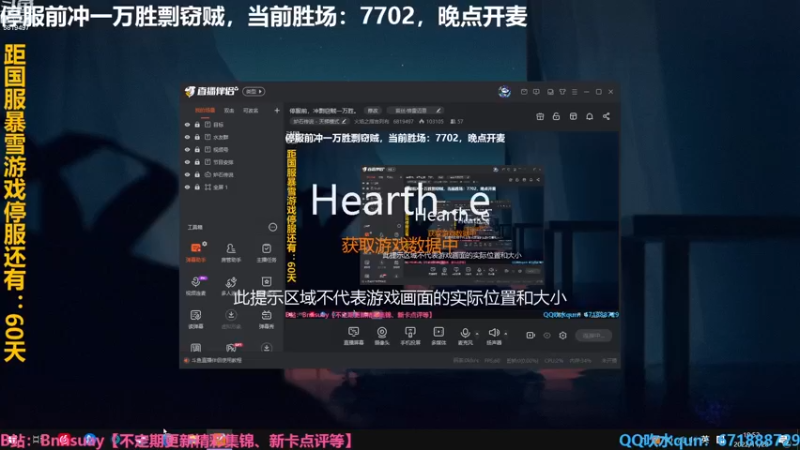Click the share icon in preview header
The width and height of the screenshot is (800, 450).
[606, 116]
